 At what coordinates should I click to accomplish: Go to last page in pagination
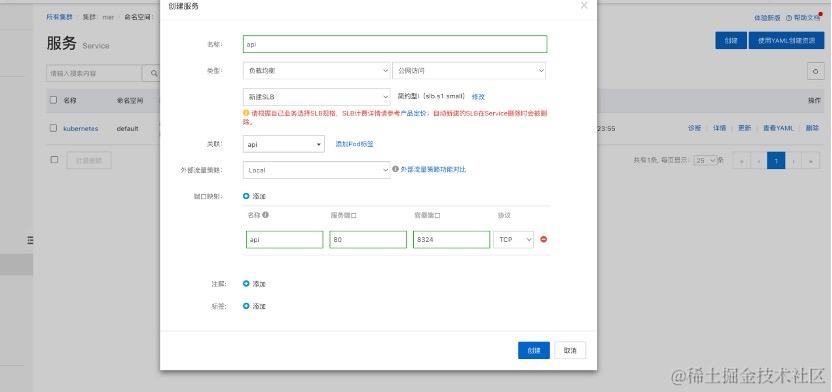810,160
